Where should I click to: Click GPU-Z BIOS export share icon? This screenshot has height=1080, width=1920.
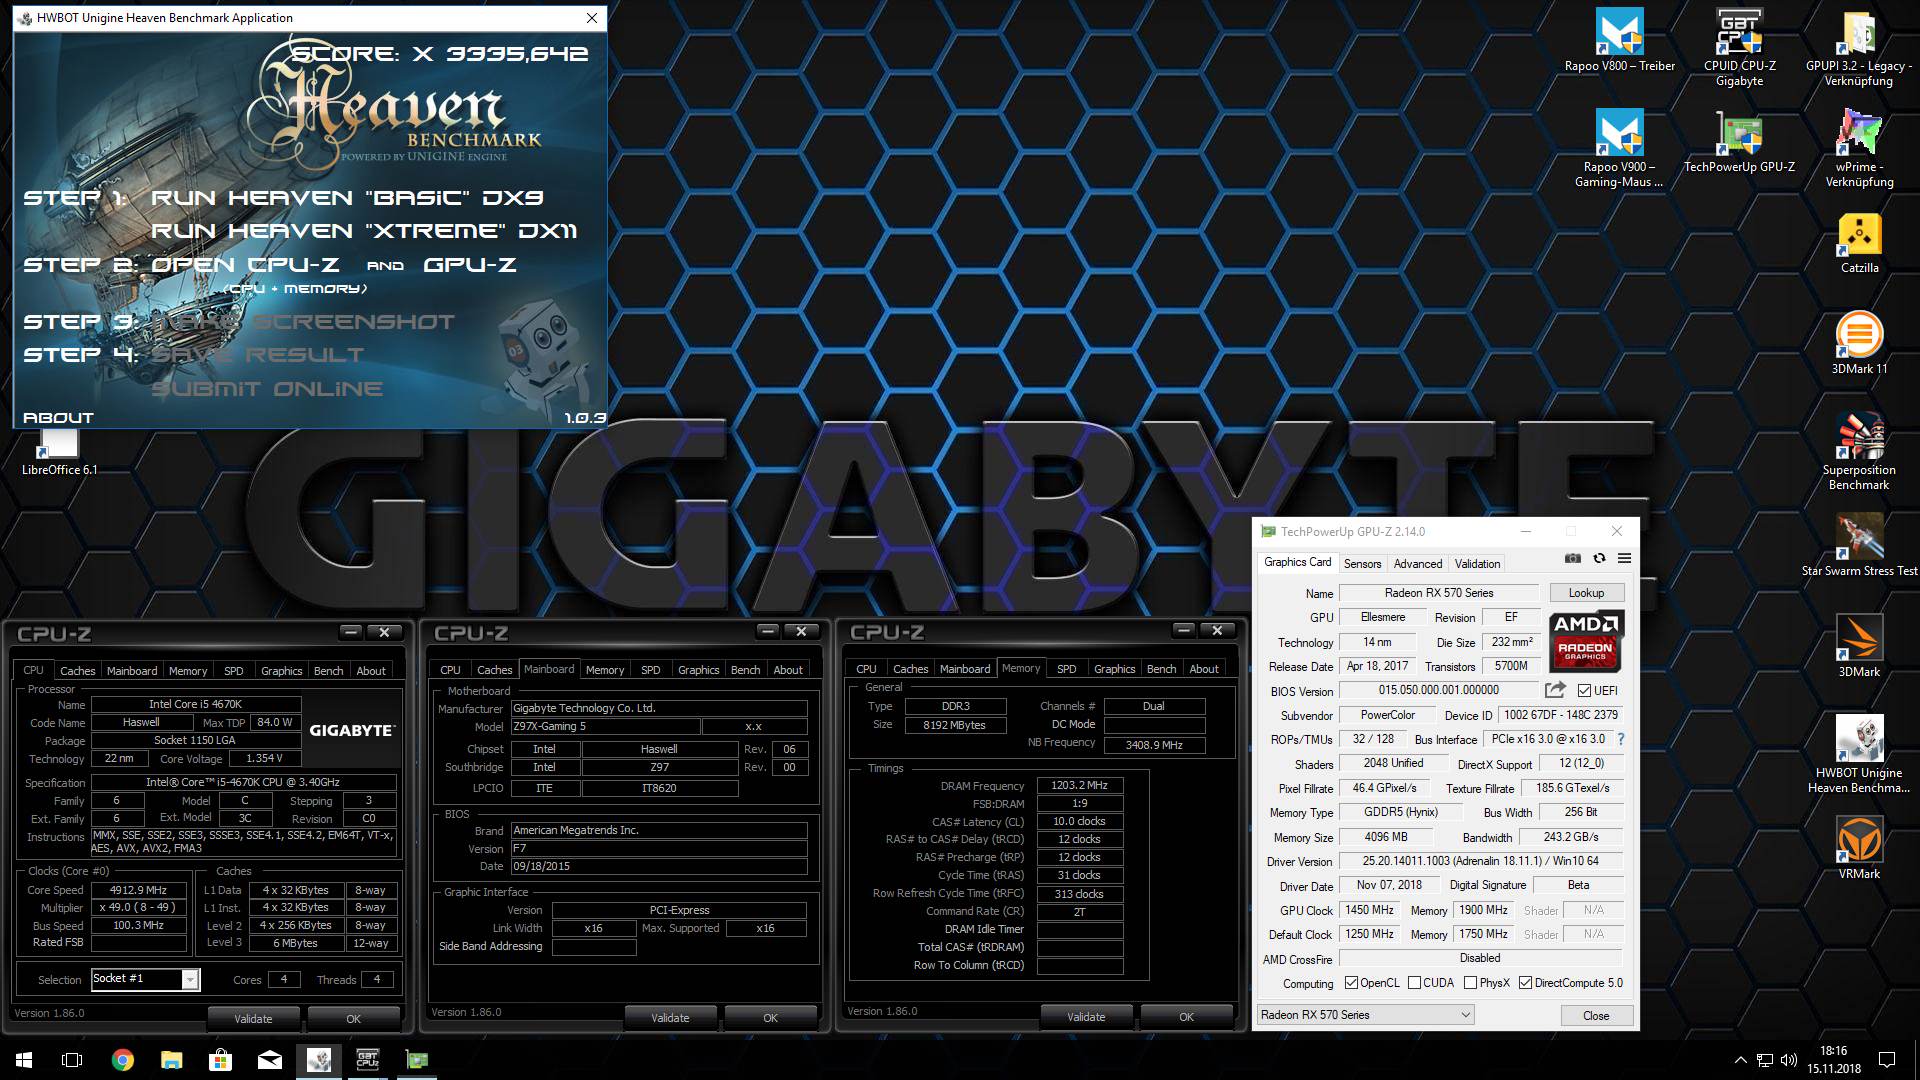[1555, 690]
